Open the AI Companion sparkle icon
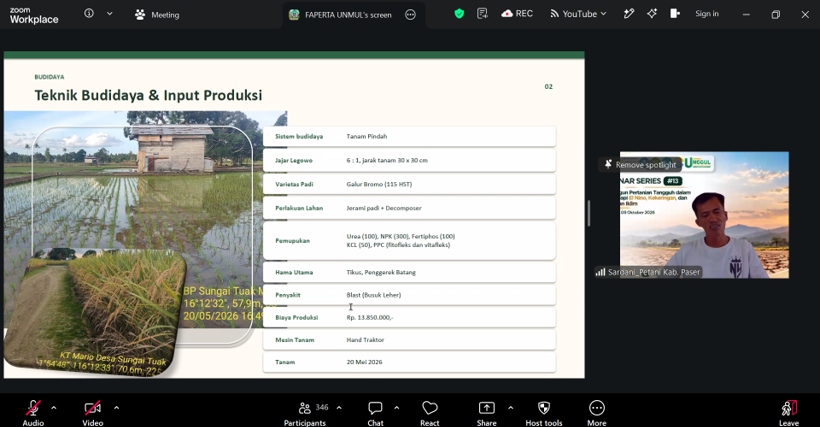Image resolution: width=820 pixels, height=427 pixels. click(652, 14)
